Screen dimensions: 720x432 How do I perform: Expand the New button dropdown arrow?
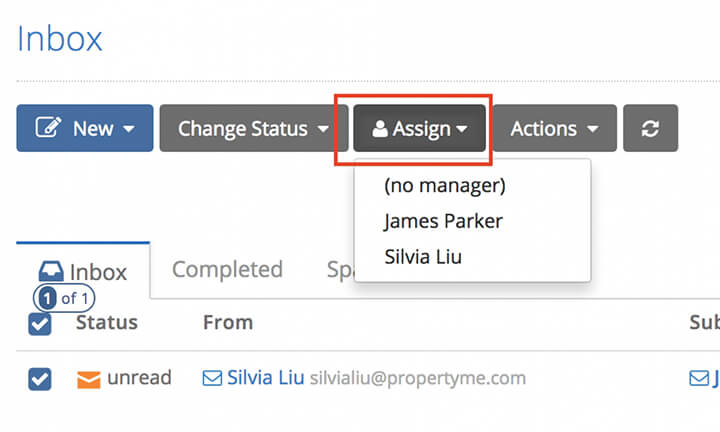click(x=129, y=129)
